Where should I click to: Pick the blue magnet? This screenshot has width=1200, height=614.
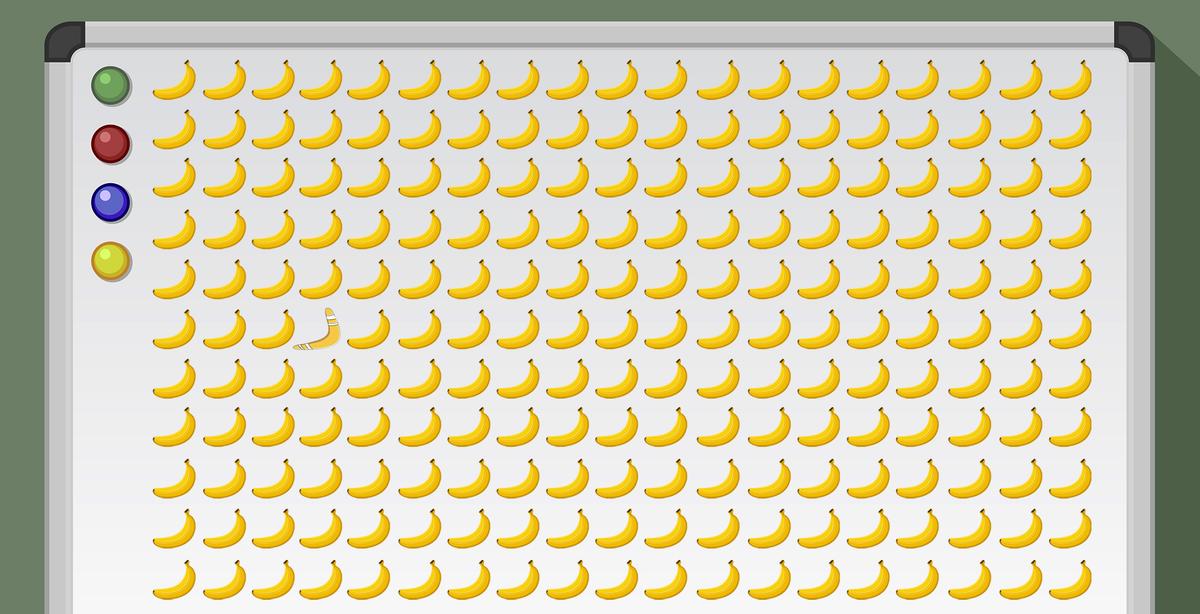click(110, 203)
